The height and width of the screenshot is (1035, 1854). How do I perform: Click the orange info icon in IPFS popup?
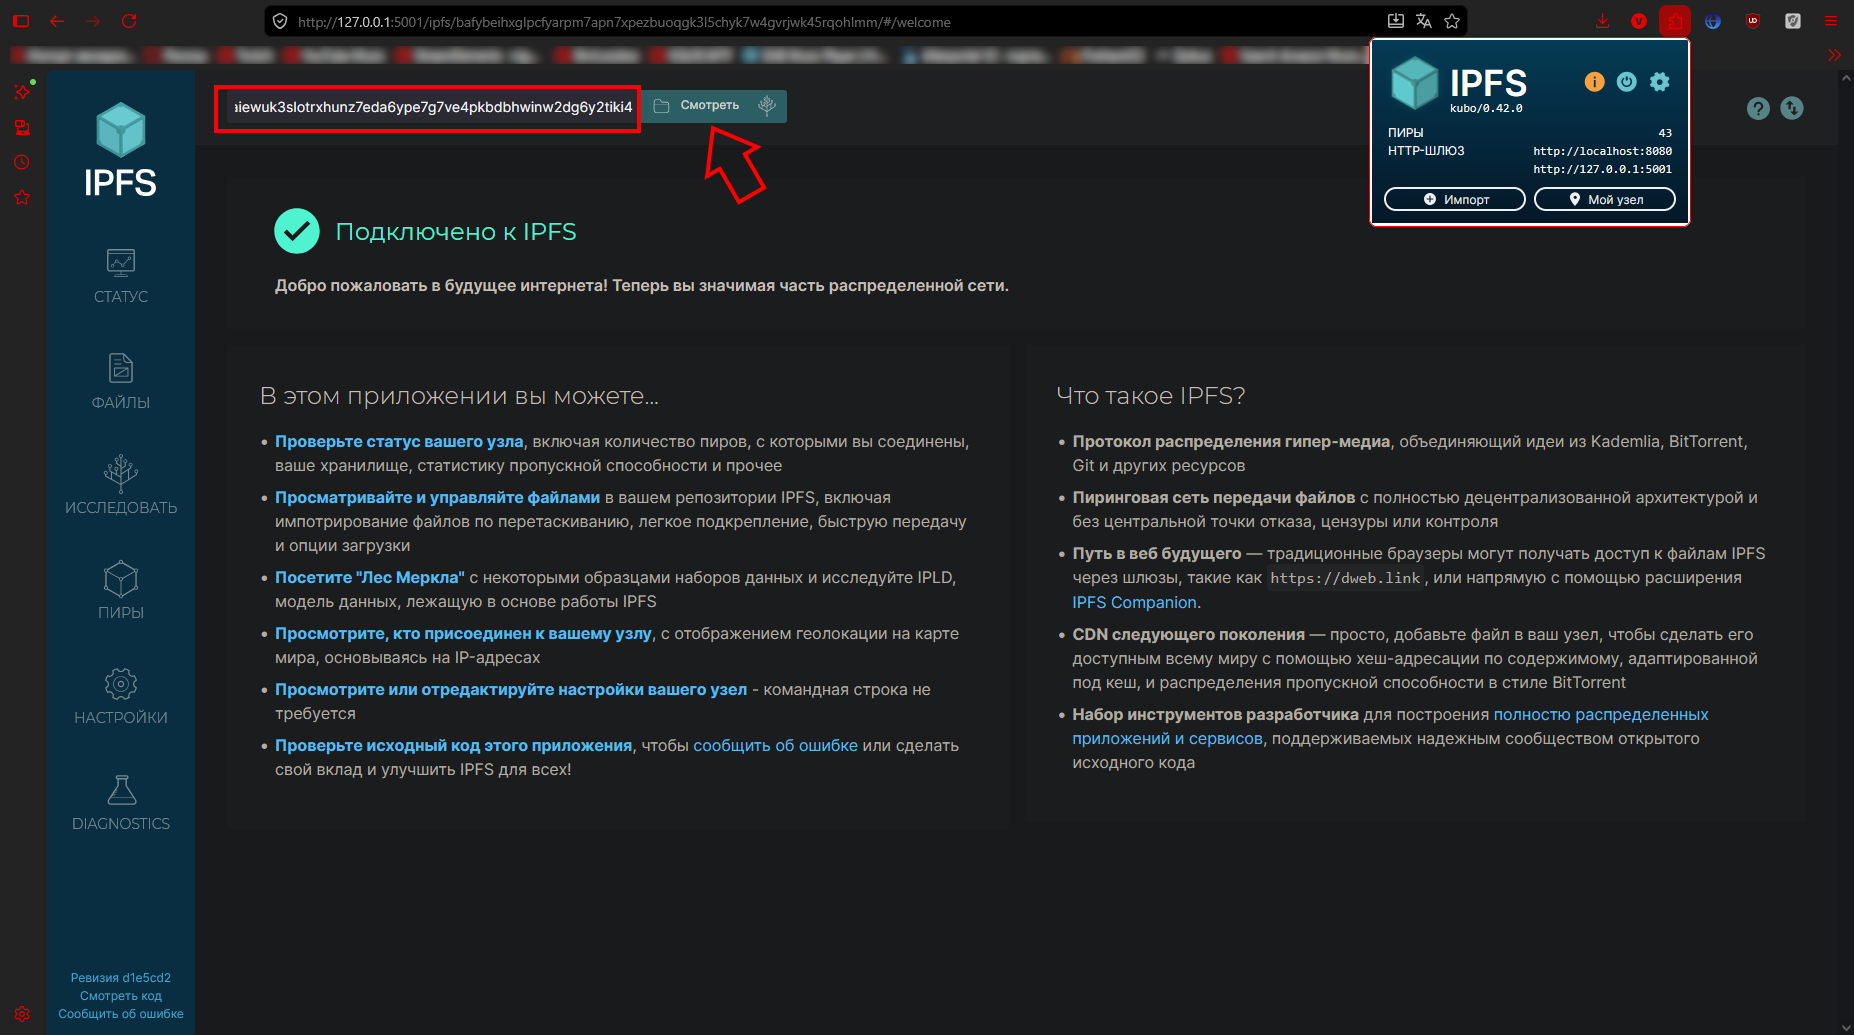tap(1594, 82)
